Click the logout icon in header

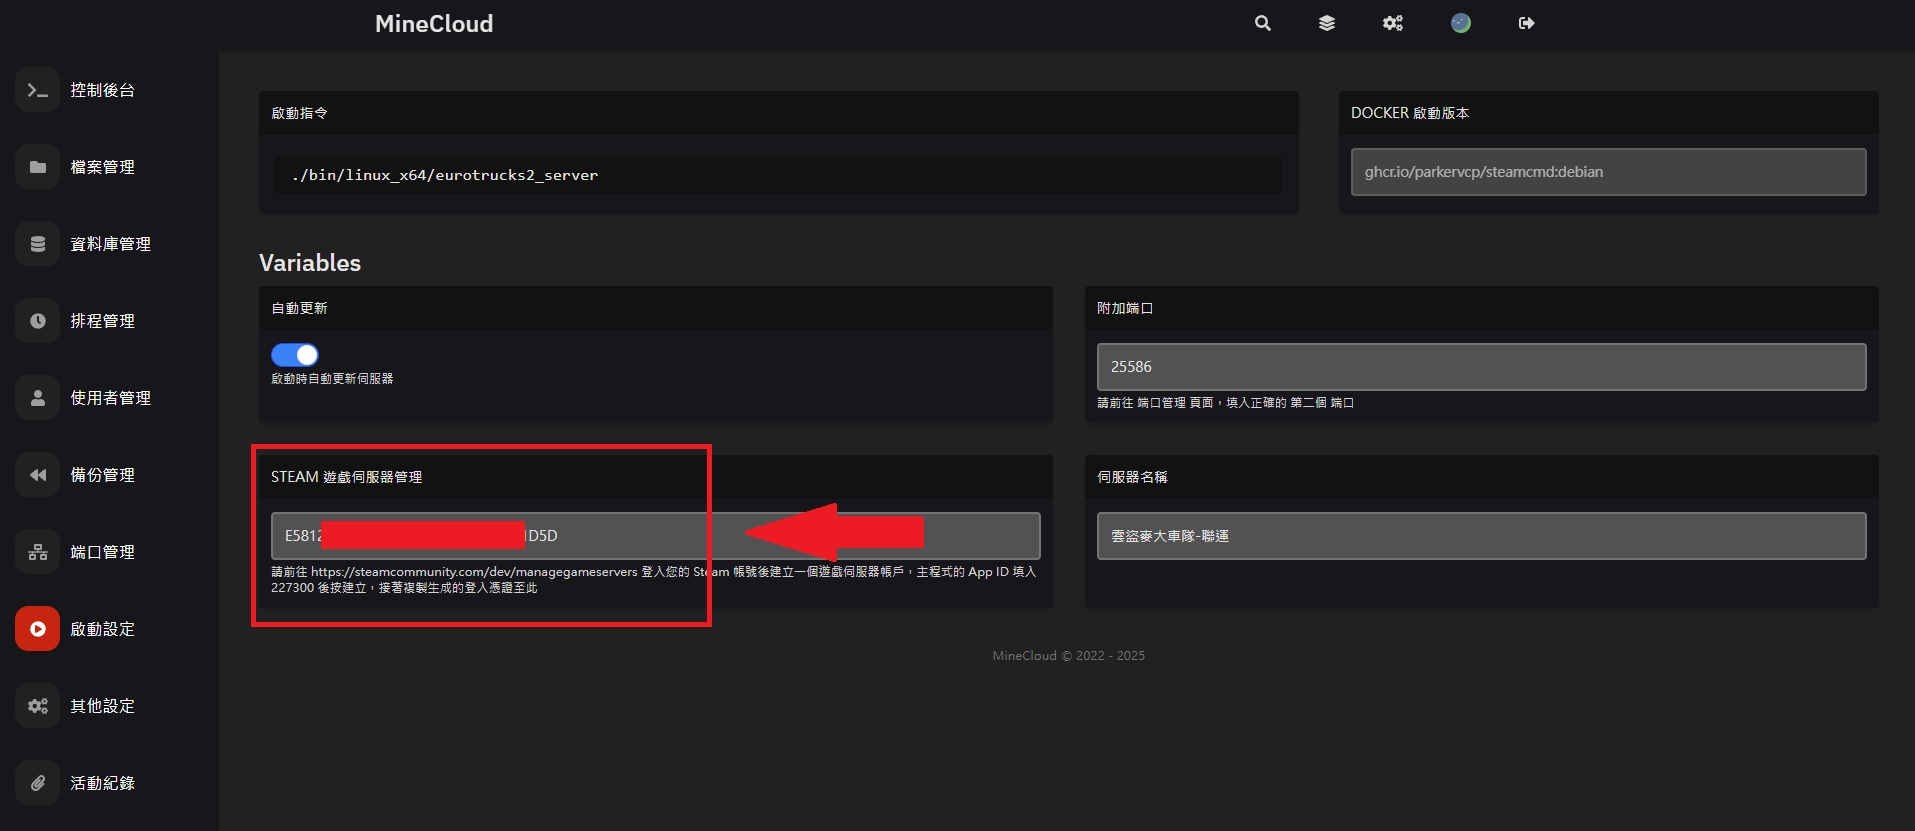tap(1526, 23)
